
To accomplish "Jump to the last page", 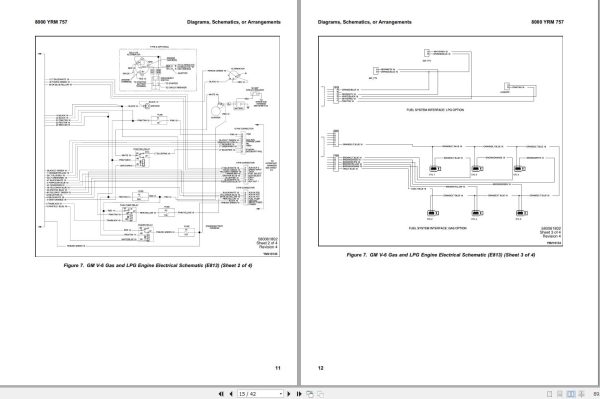I will point(299,394).
